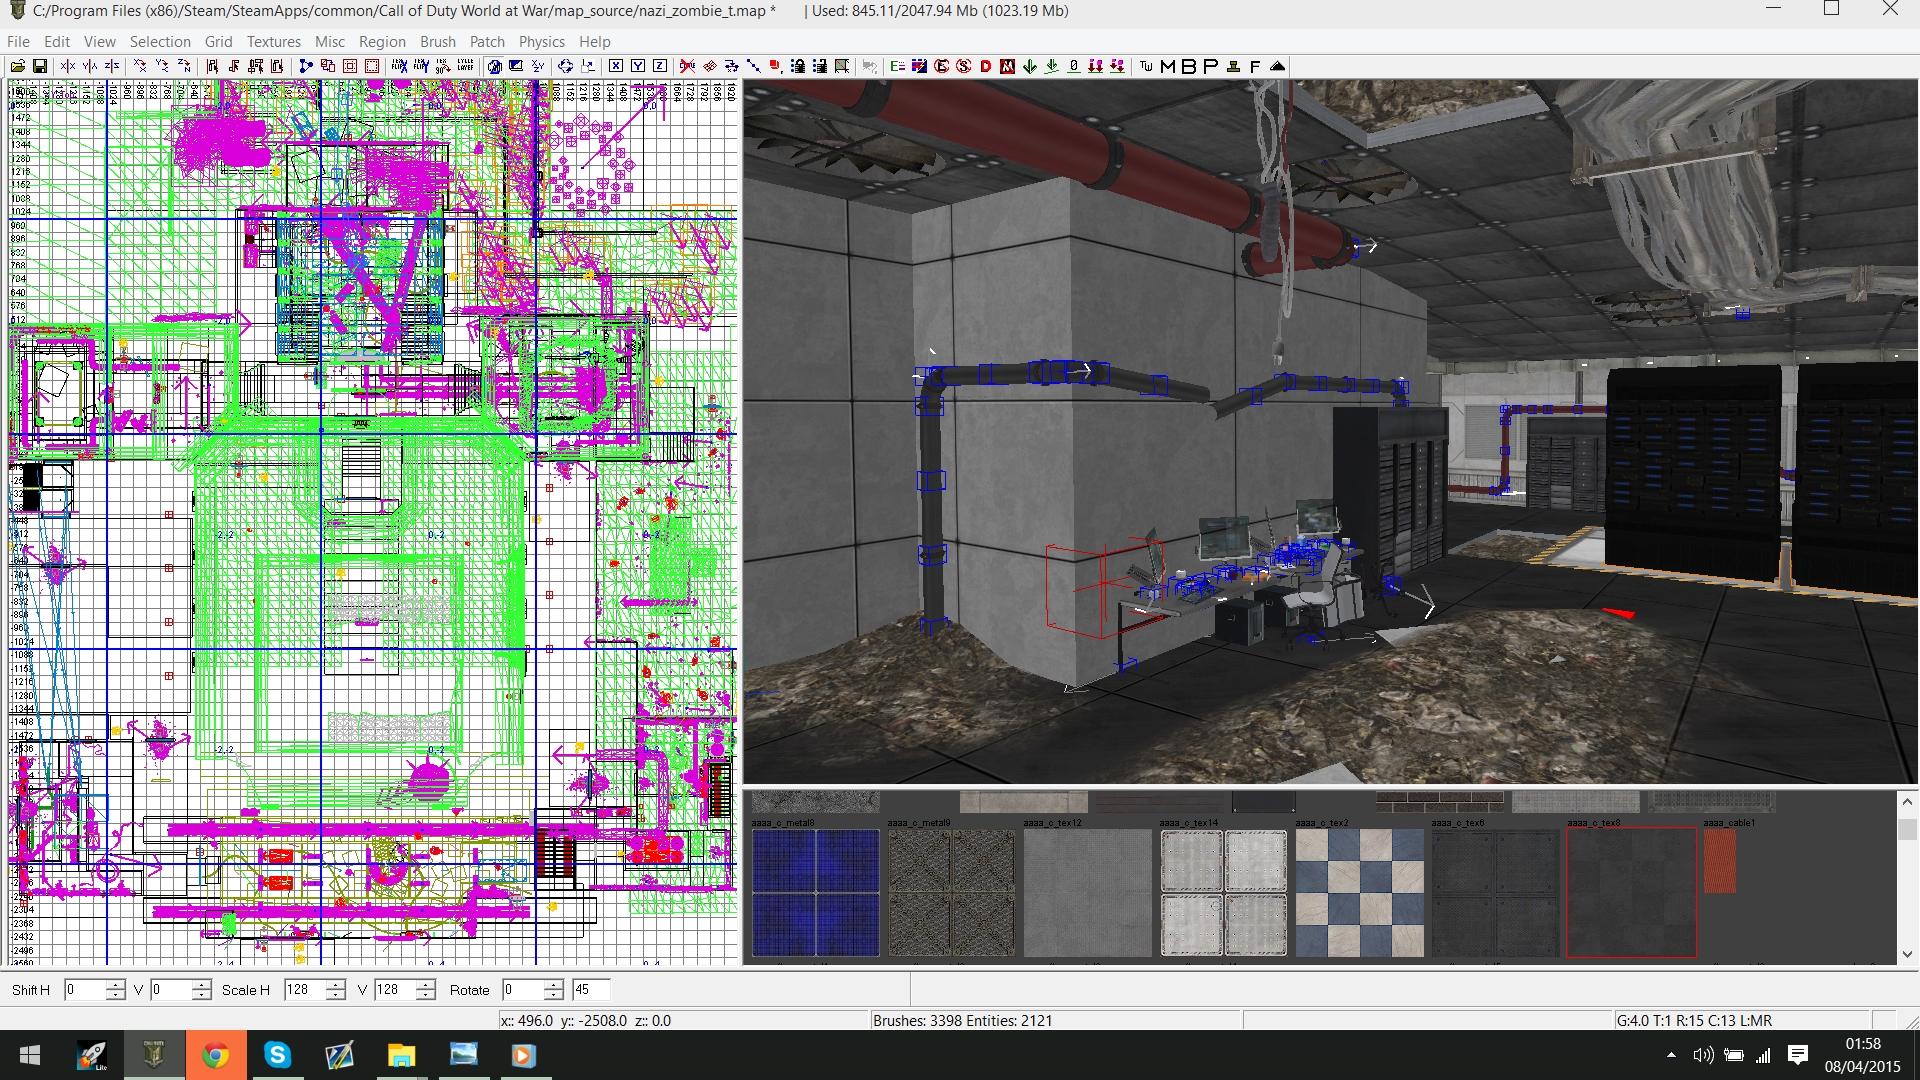Flip selection along the X axis
Viewport: 1920px width, 1080px height.
coord(68,66)
